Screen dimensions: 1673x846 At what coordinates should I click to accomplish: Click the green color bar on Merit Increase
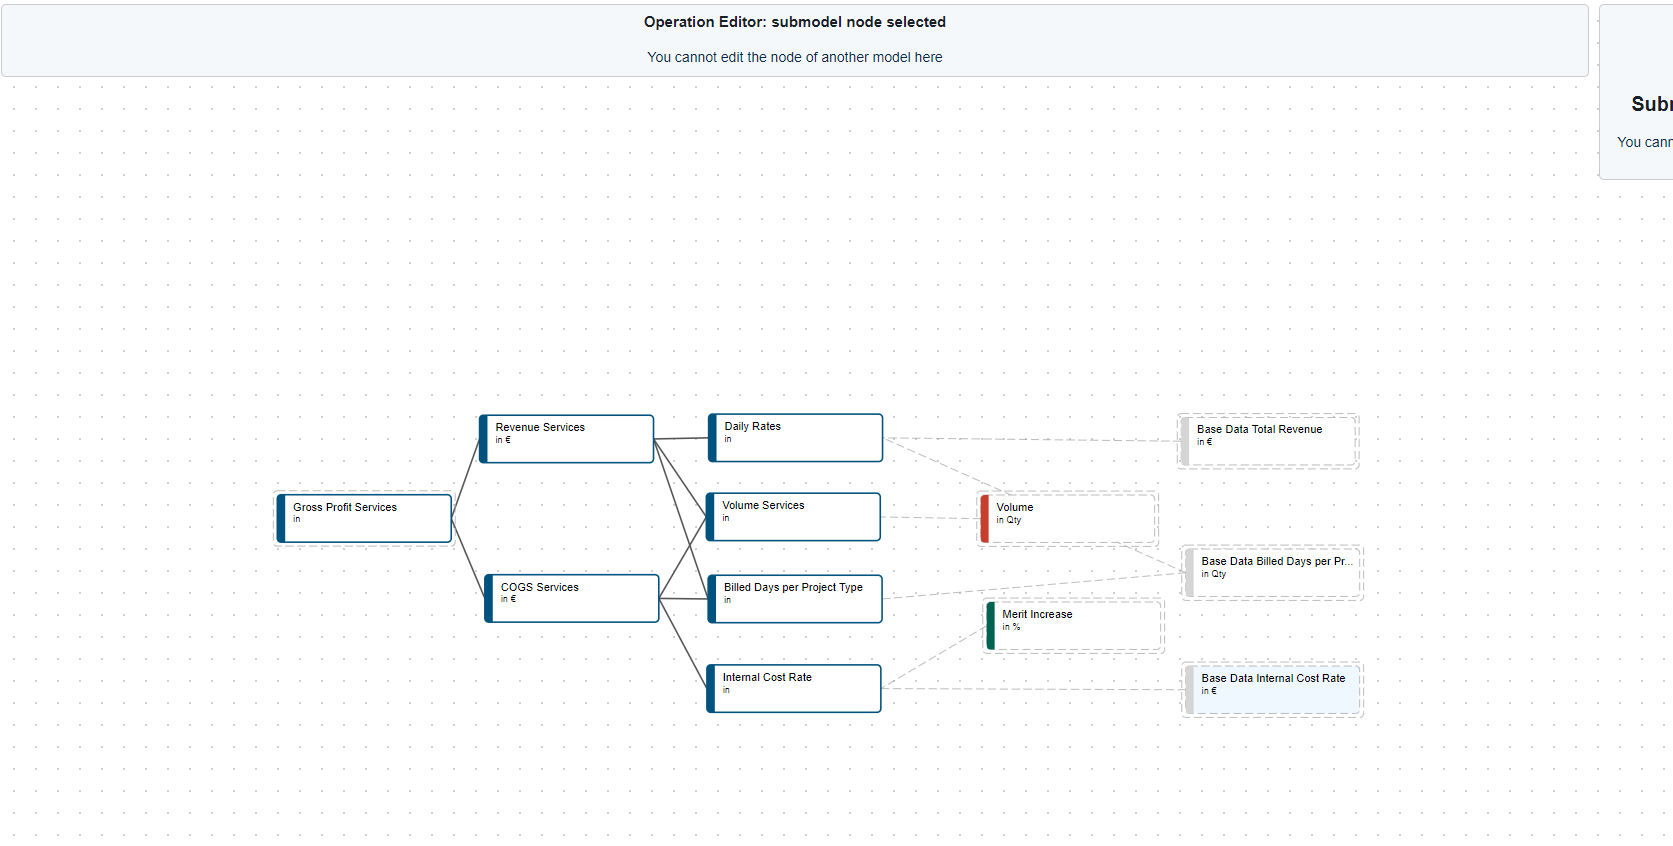[991, 626]
